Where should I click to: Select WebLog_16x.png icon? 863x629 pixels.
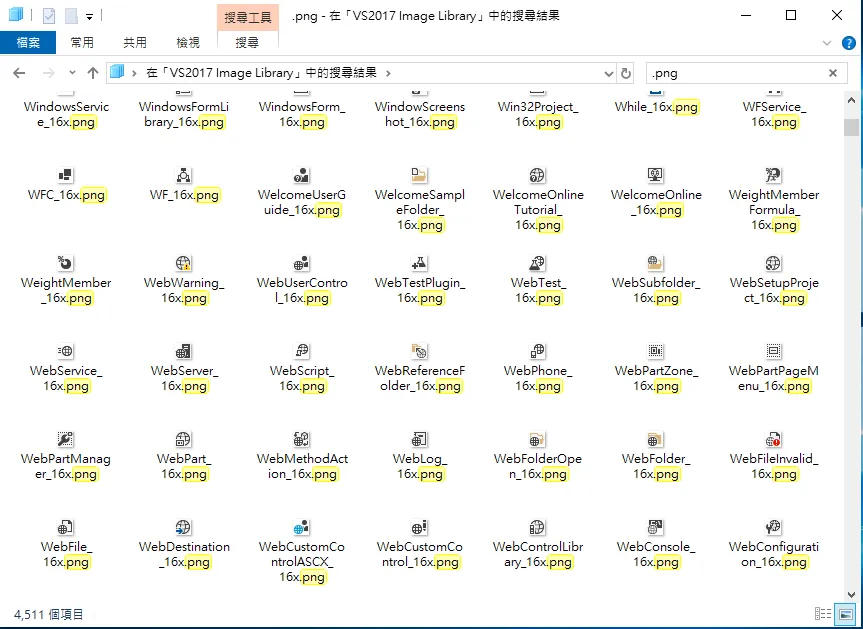click(419, 440)
